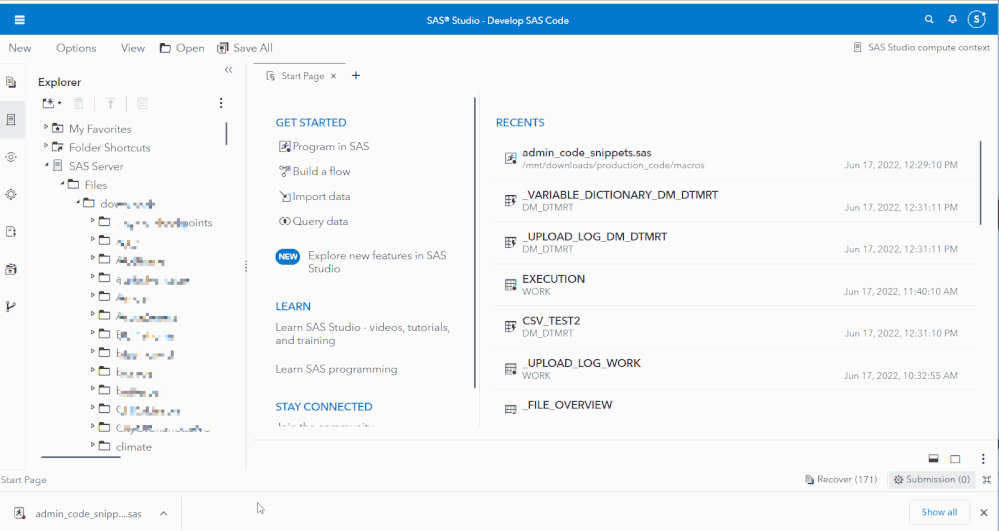Select the climate folder in tree
The width and height of the screenshot is (999, 531).
pos(134,447)
